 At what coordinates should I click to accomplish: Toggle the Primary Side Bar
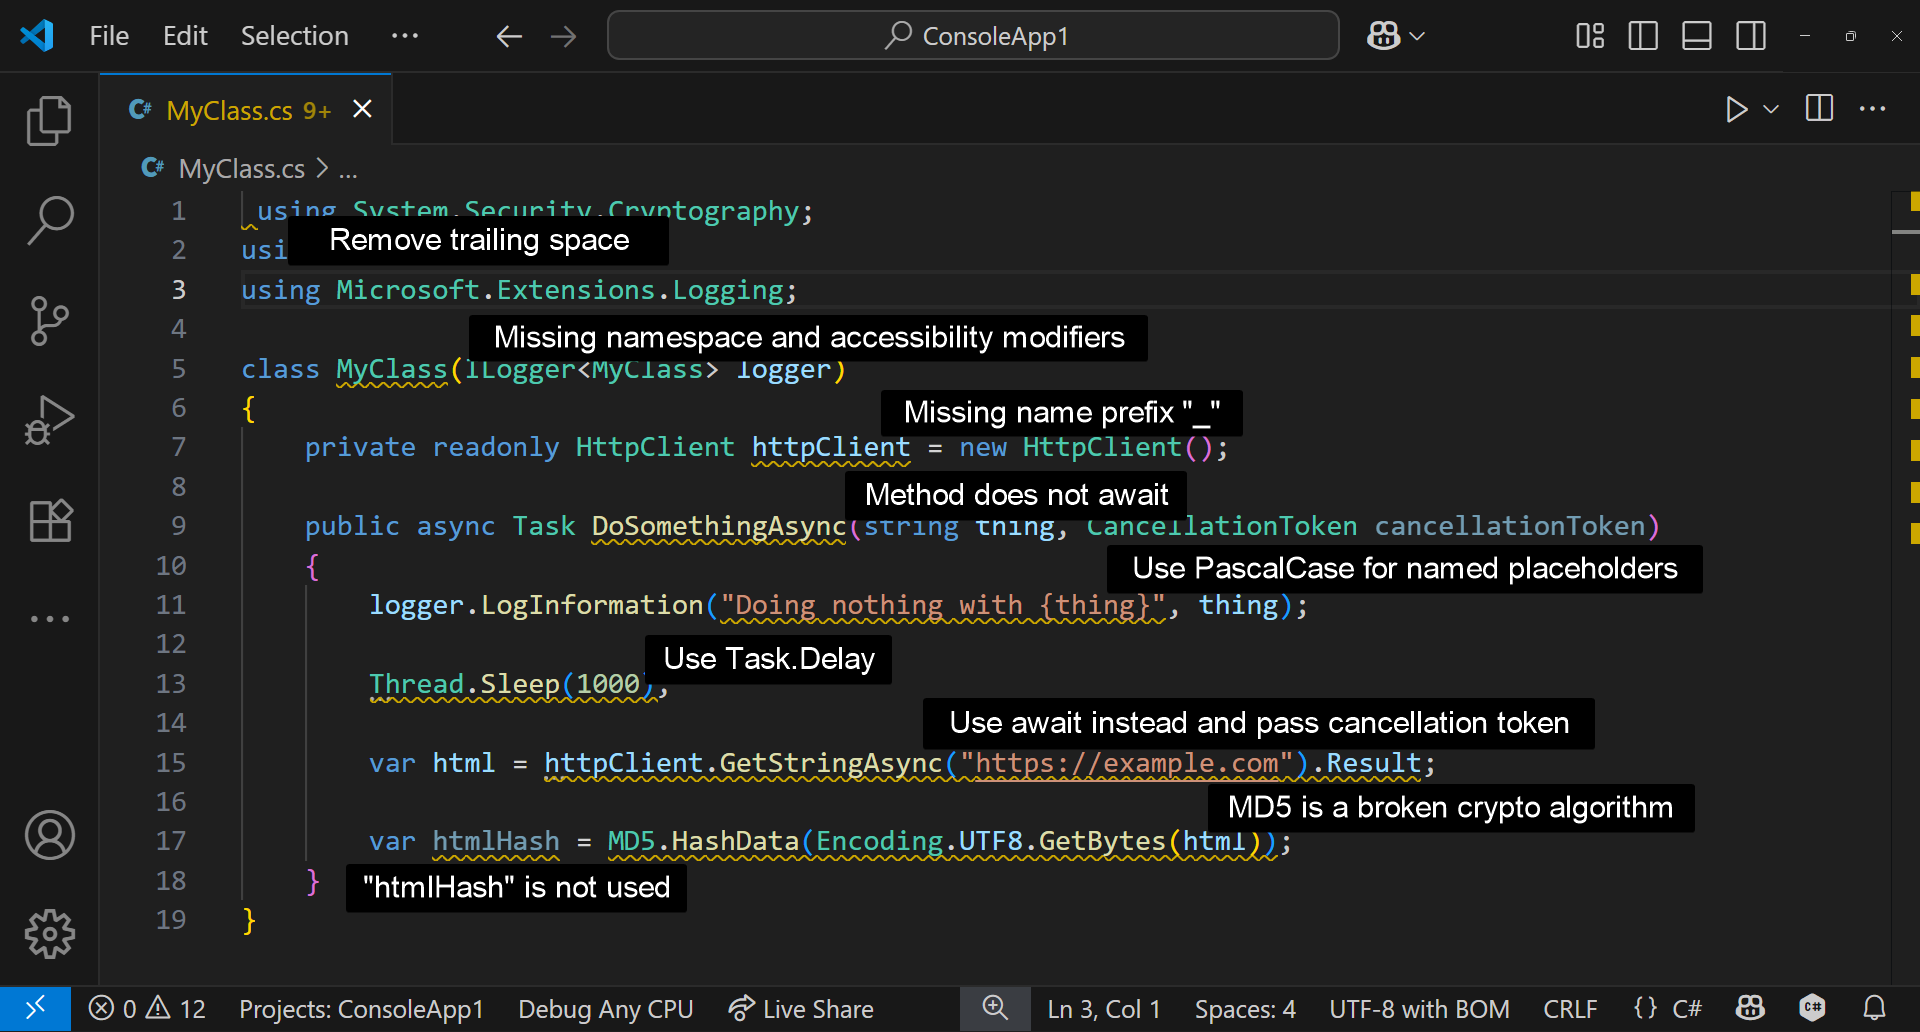point(1643,36)
